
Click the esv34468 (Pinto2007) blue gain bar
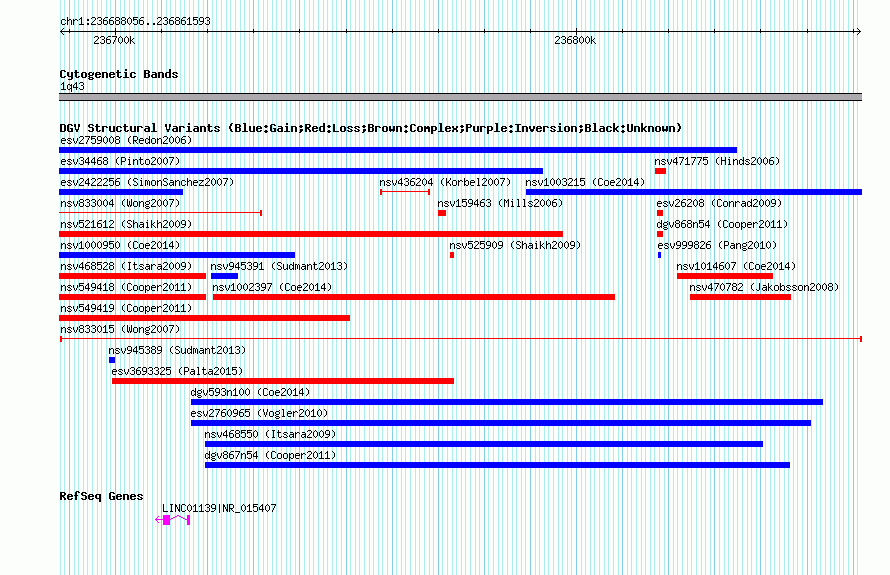coord(301,171)
